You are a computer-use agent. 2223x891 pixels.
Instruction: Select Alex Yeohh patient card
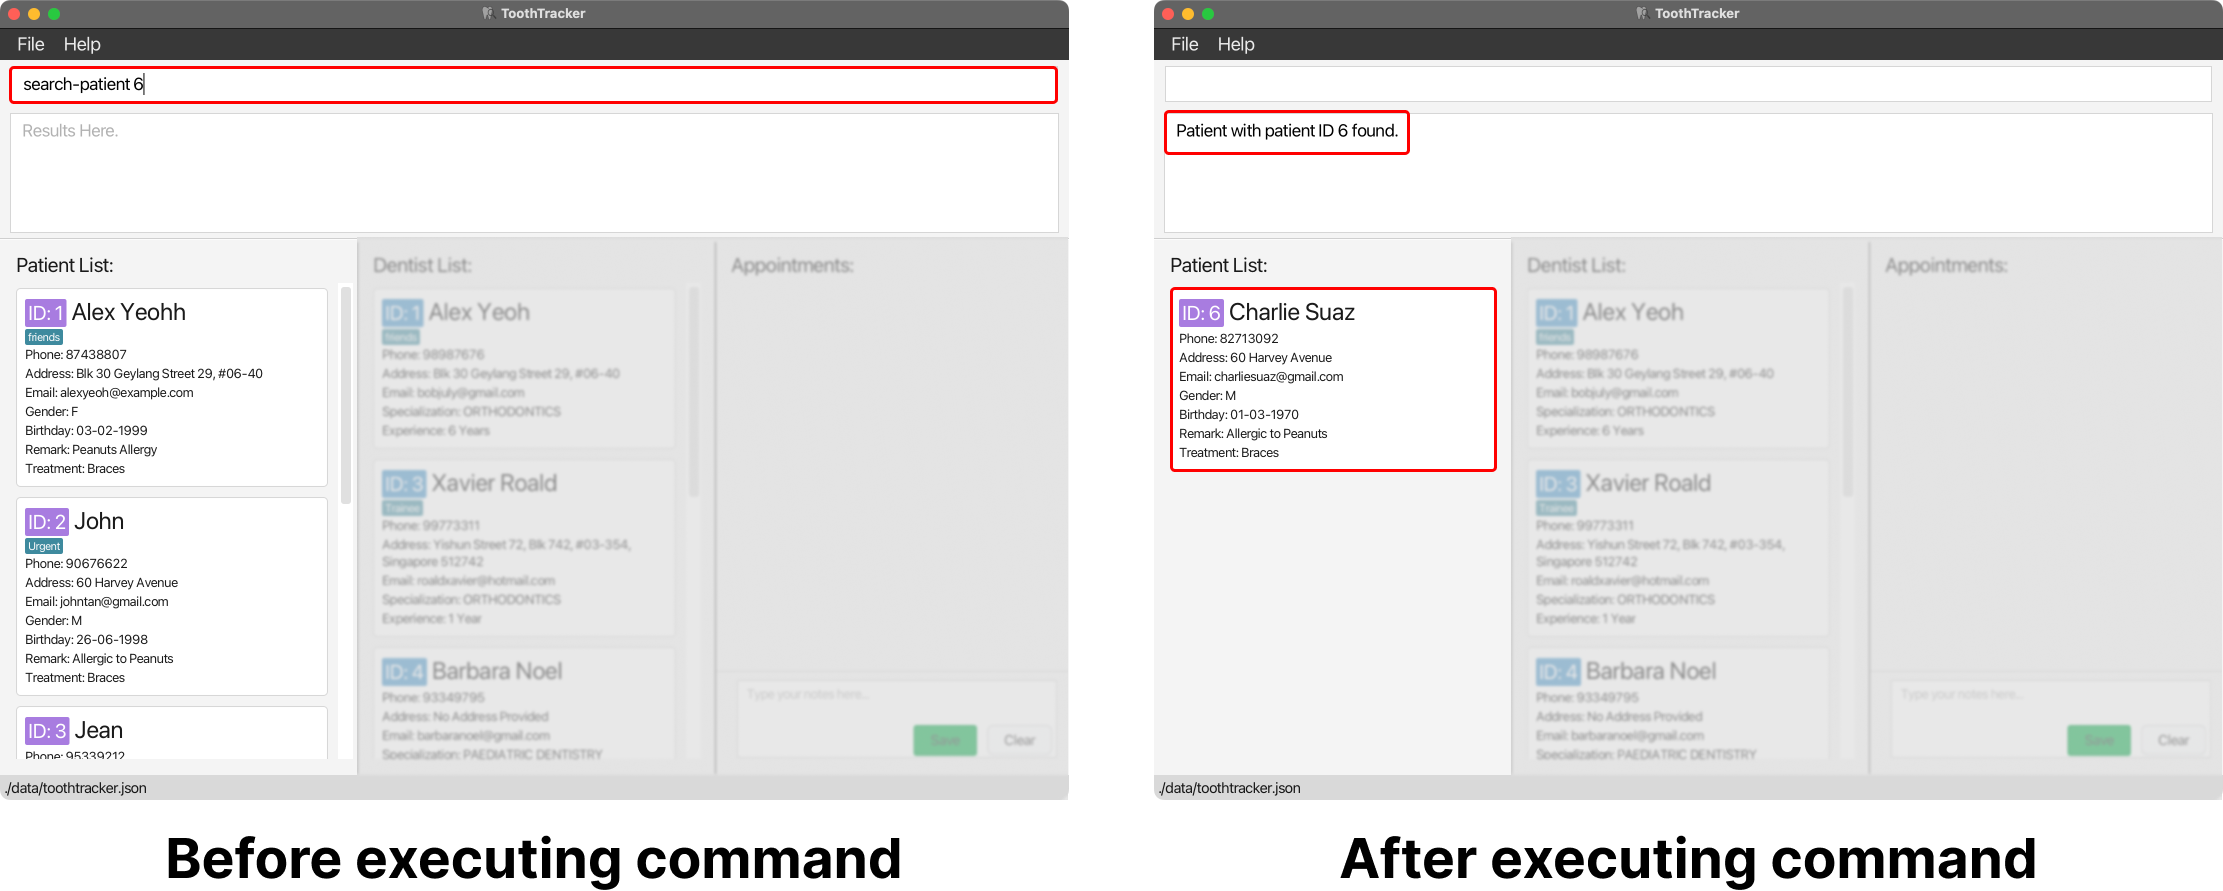click(172, 388)
